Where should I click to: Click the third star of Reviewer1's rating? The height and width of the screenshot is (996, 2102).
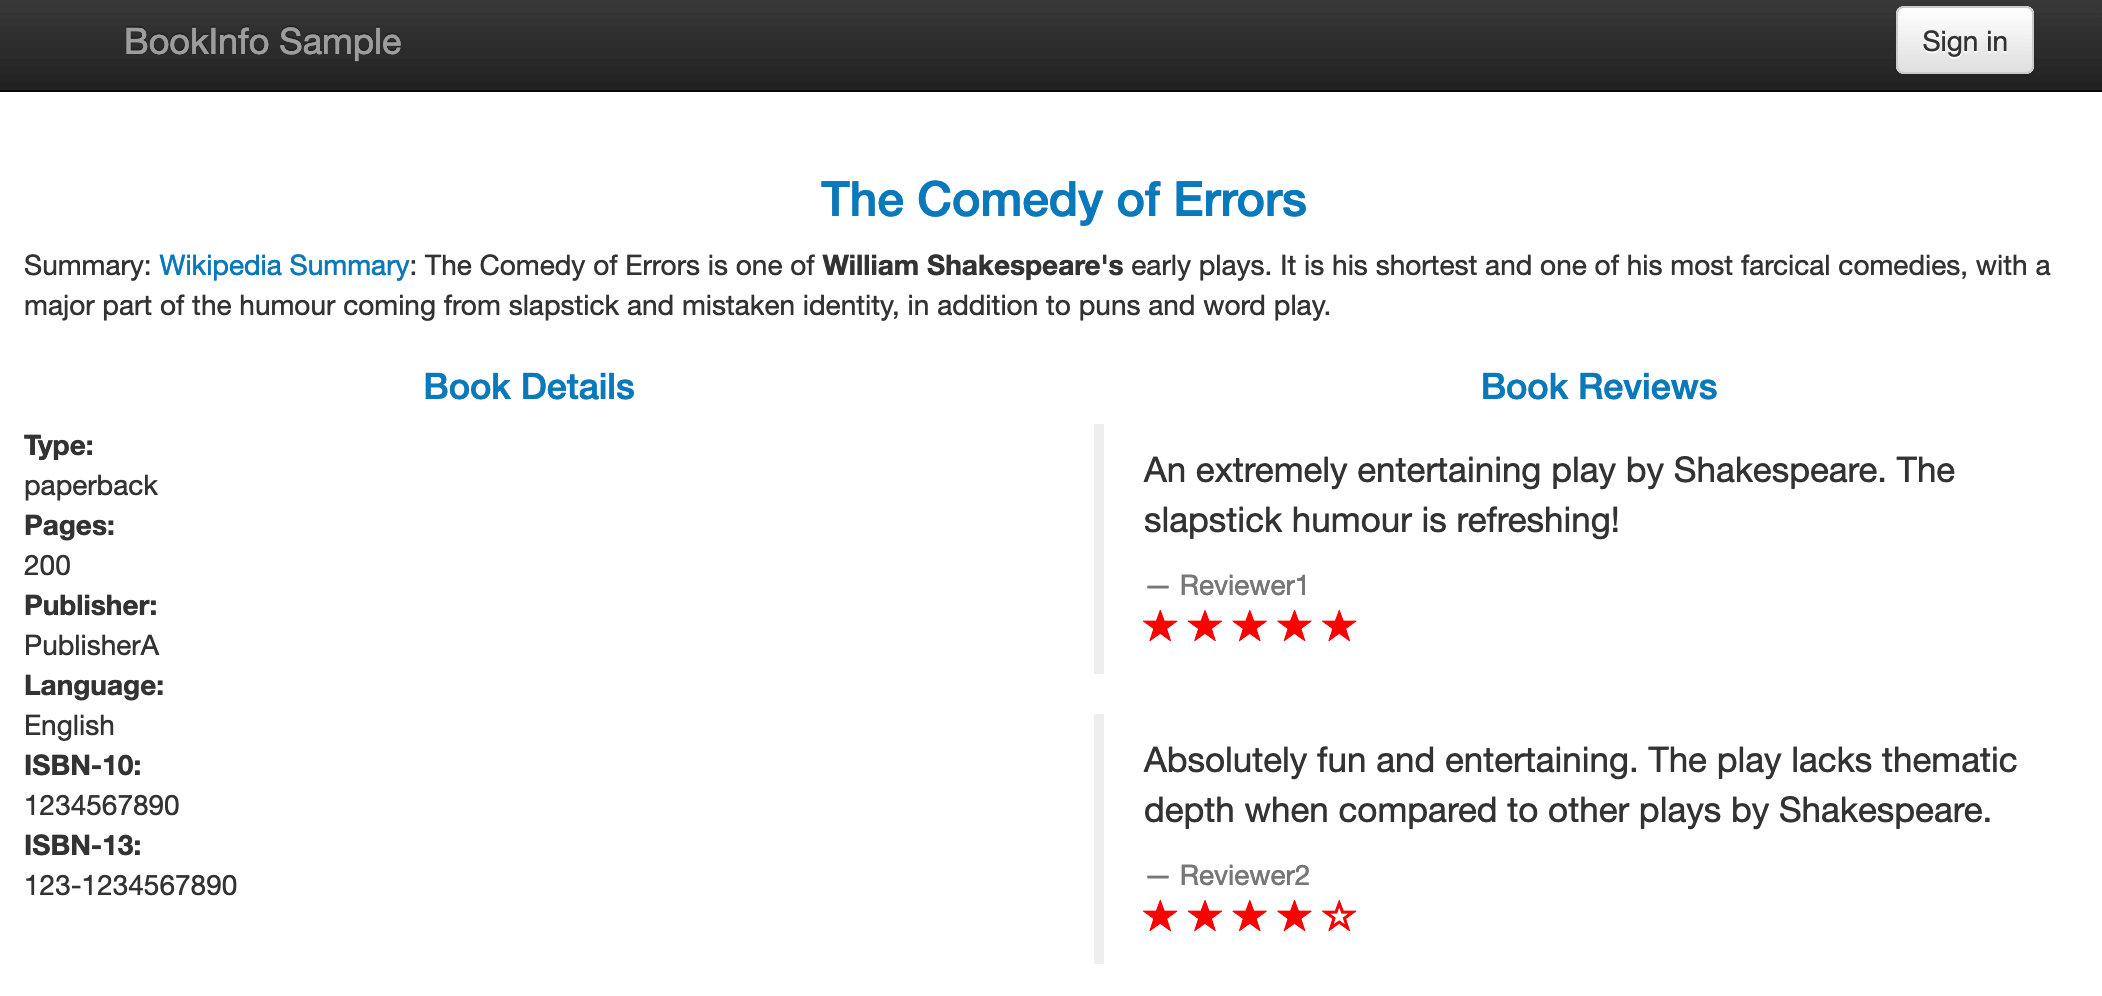pos(1250,627)
